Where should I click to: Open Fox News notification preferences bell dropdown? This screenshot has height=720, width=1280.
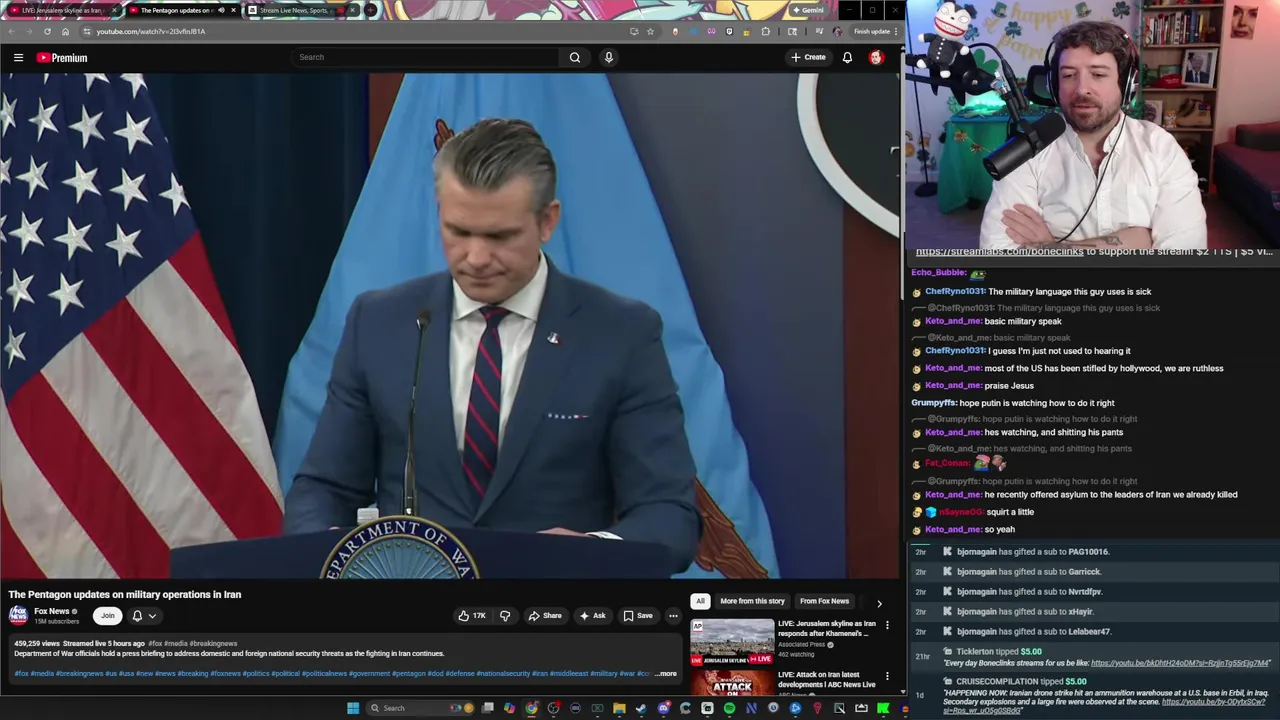pyautogui.click(x=144, y=616)
